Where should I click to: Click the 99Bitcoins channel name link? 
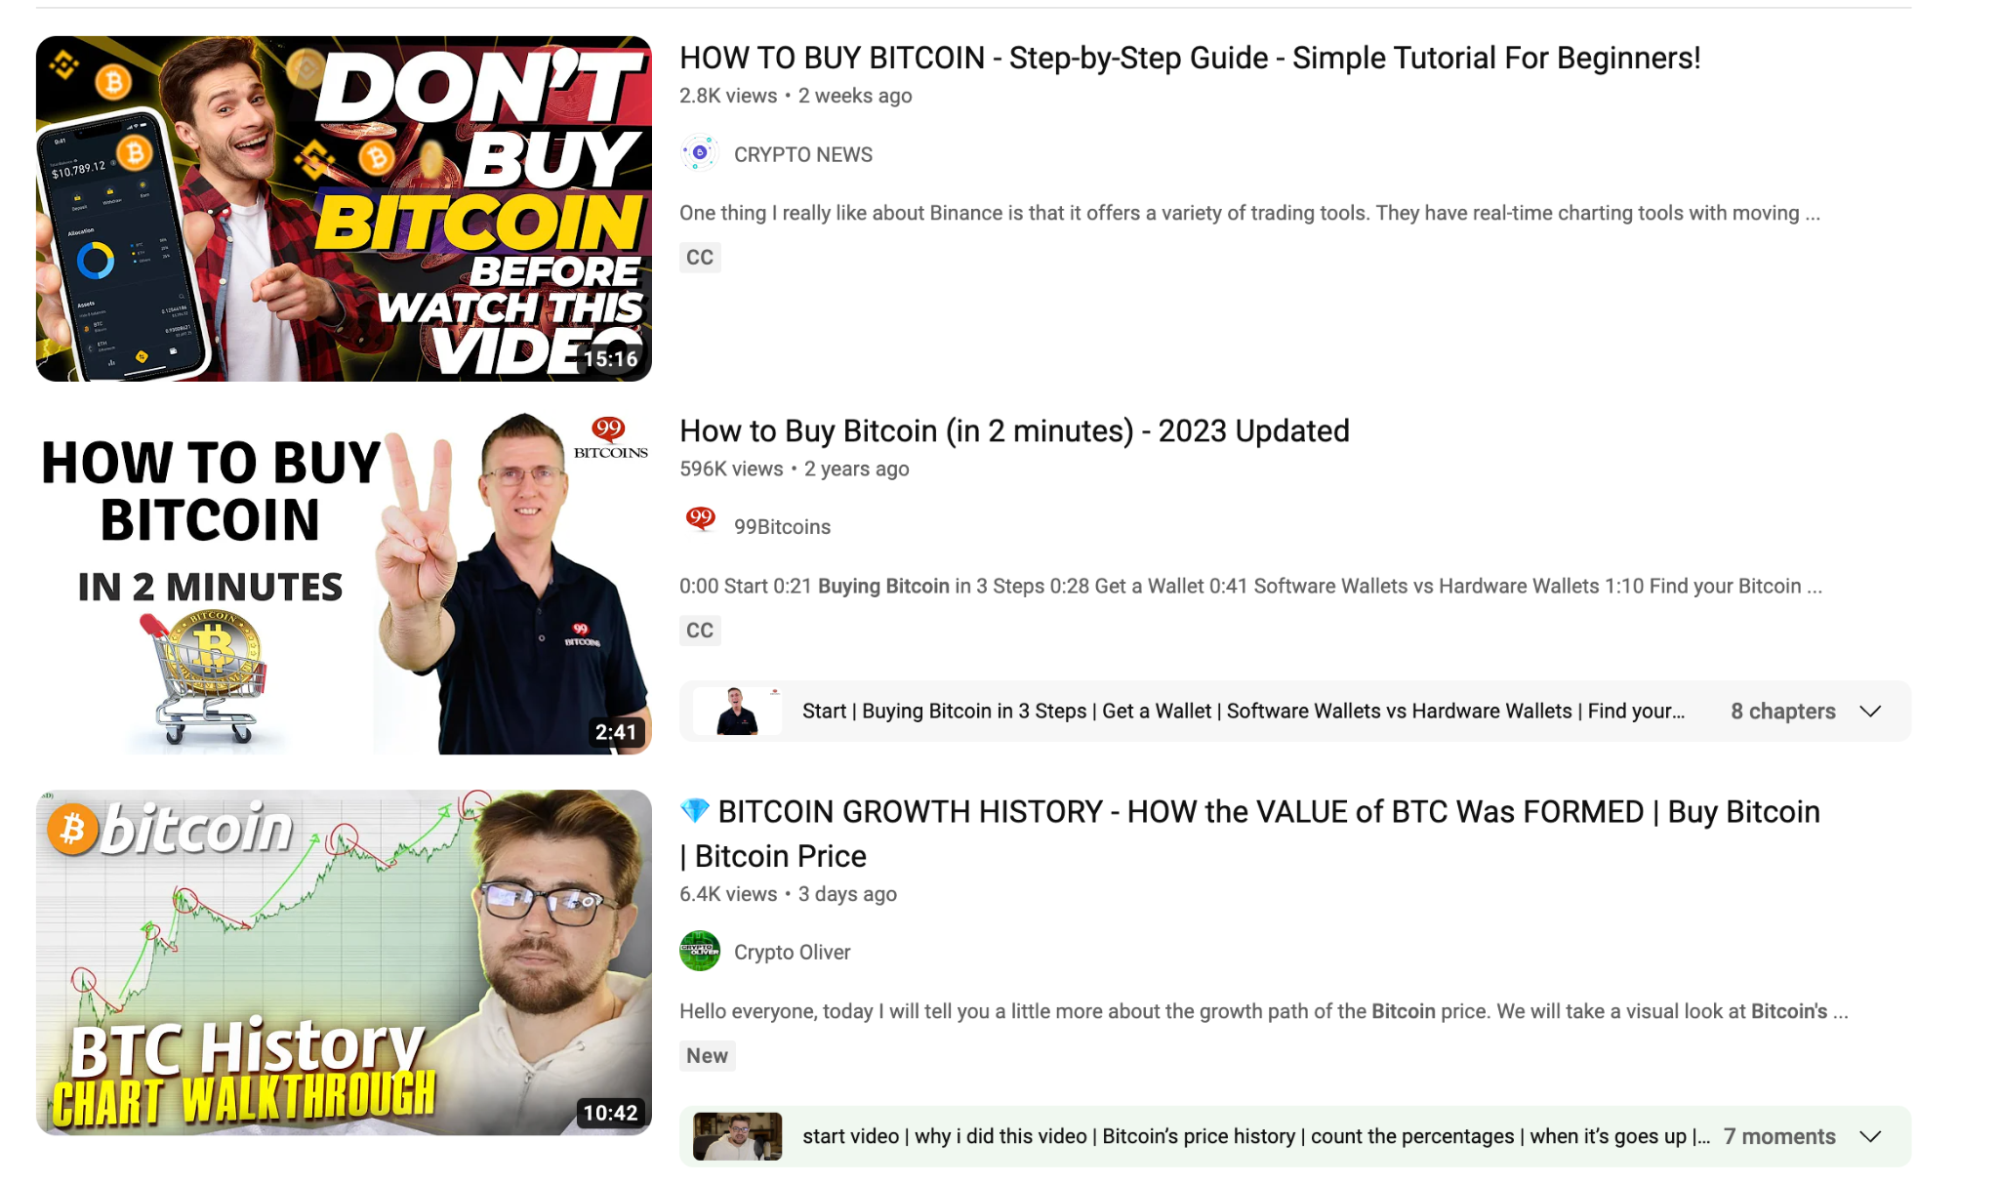[783, 526]
